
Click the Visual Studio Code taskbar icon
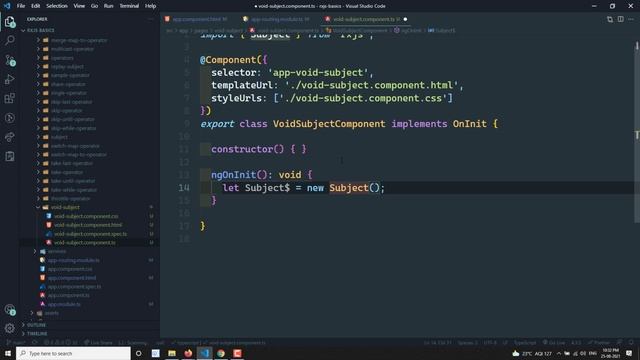[x=204, y=353]
